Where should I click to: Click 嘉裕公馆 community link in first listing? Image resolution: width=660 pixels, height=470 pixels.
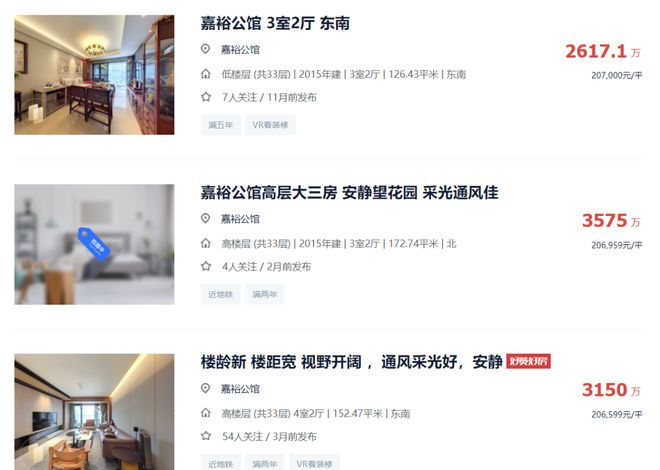click(x=240, y=50)
